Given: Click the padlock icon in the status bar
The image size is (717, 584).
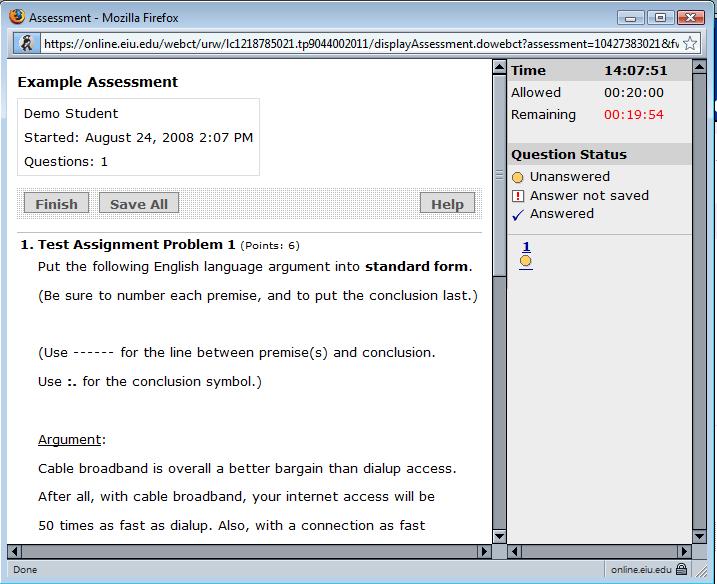Looking at the screenshot, I should (681, 569).
